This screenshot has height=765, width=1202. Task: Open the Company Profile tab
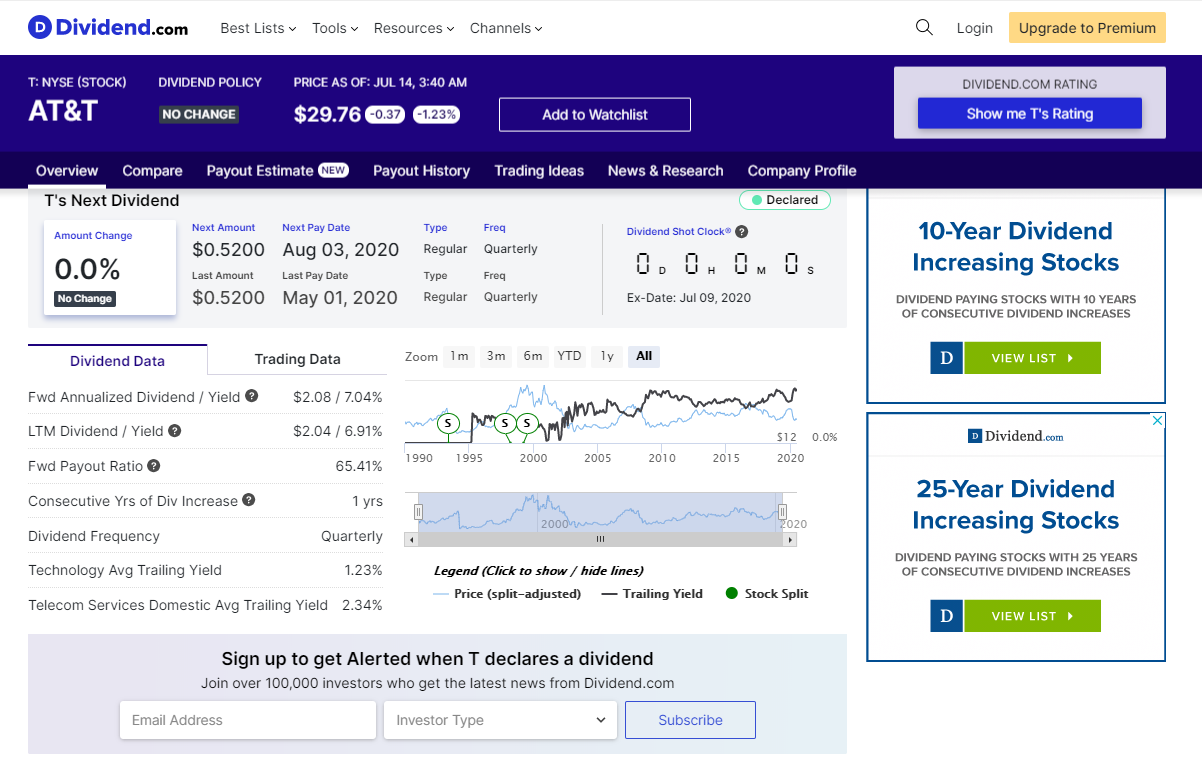[x=802, y=170]
